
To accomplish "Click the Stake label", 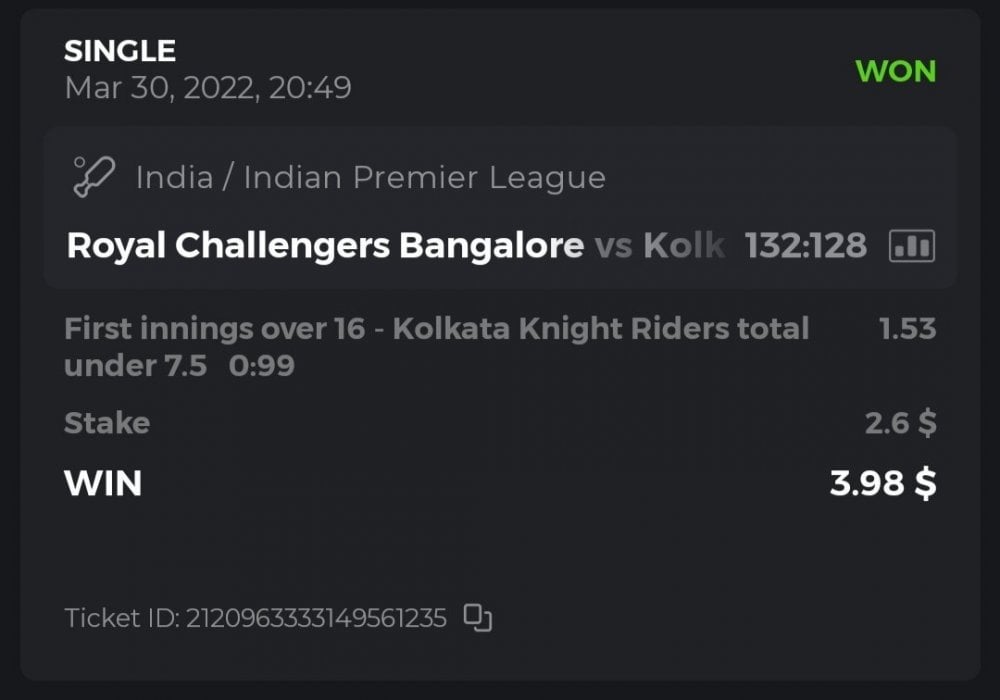I will pos(107,423).
